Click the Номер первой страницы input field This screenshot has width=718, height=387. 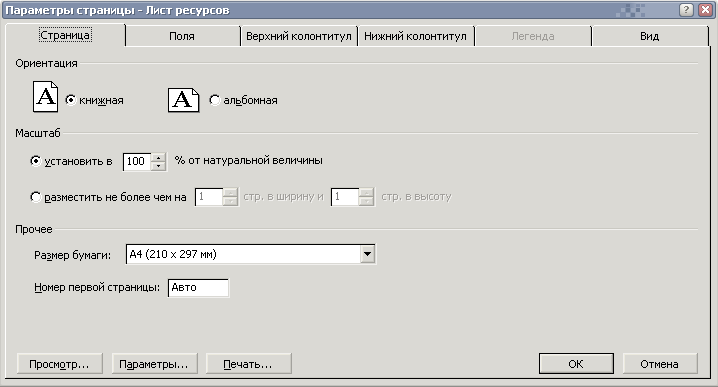pyautogui.click(x=198, y=288)
